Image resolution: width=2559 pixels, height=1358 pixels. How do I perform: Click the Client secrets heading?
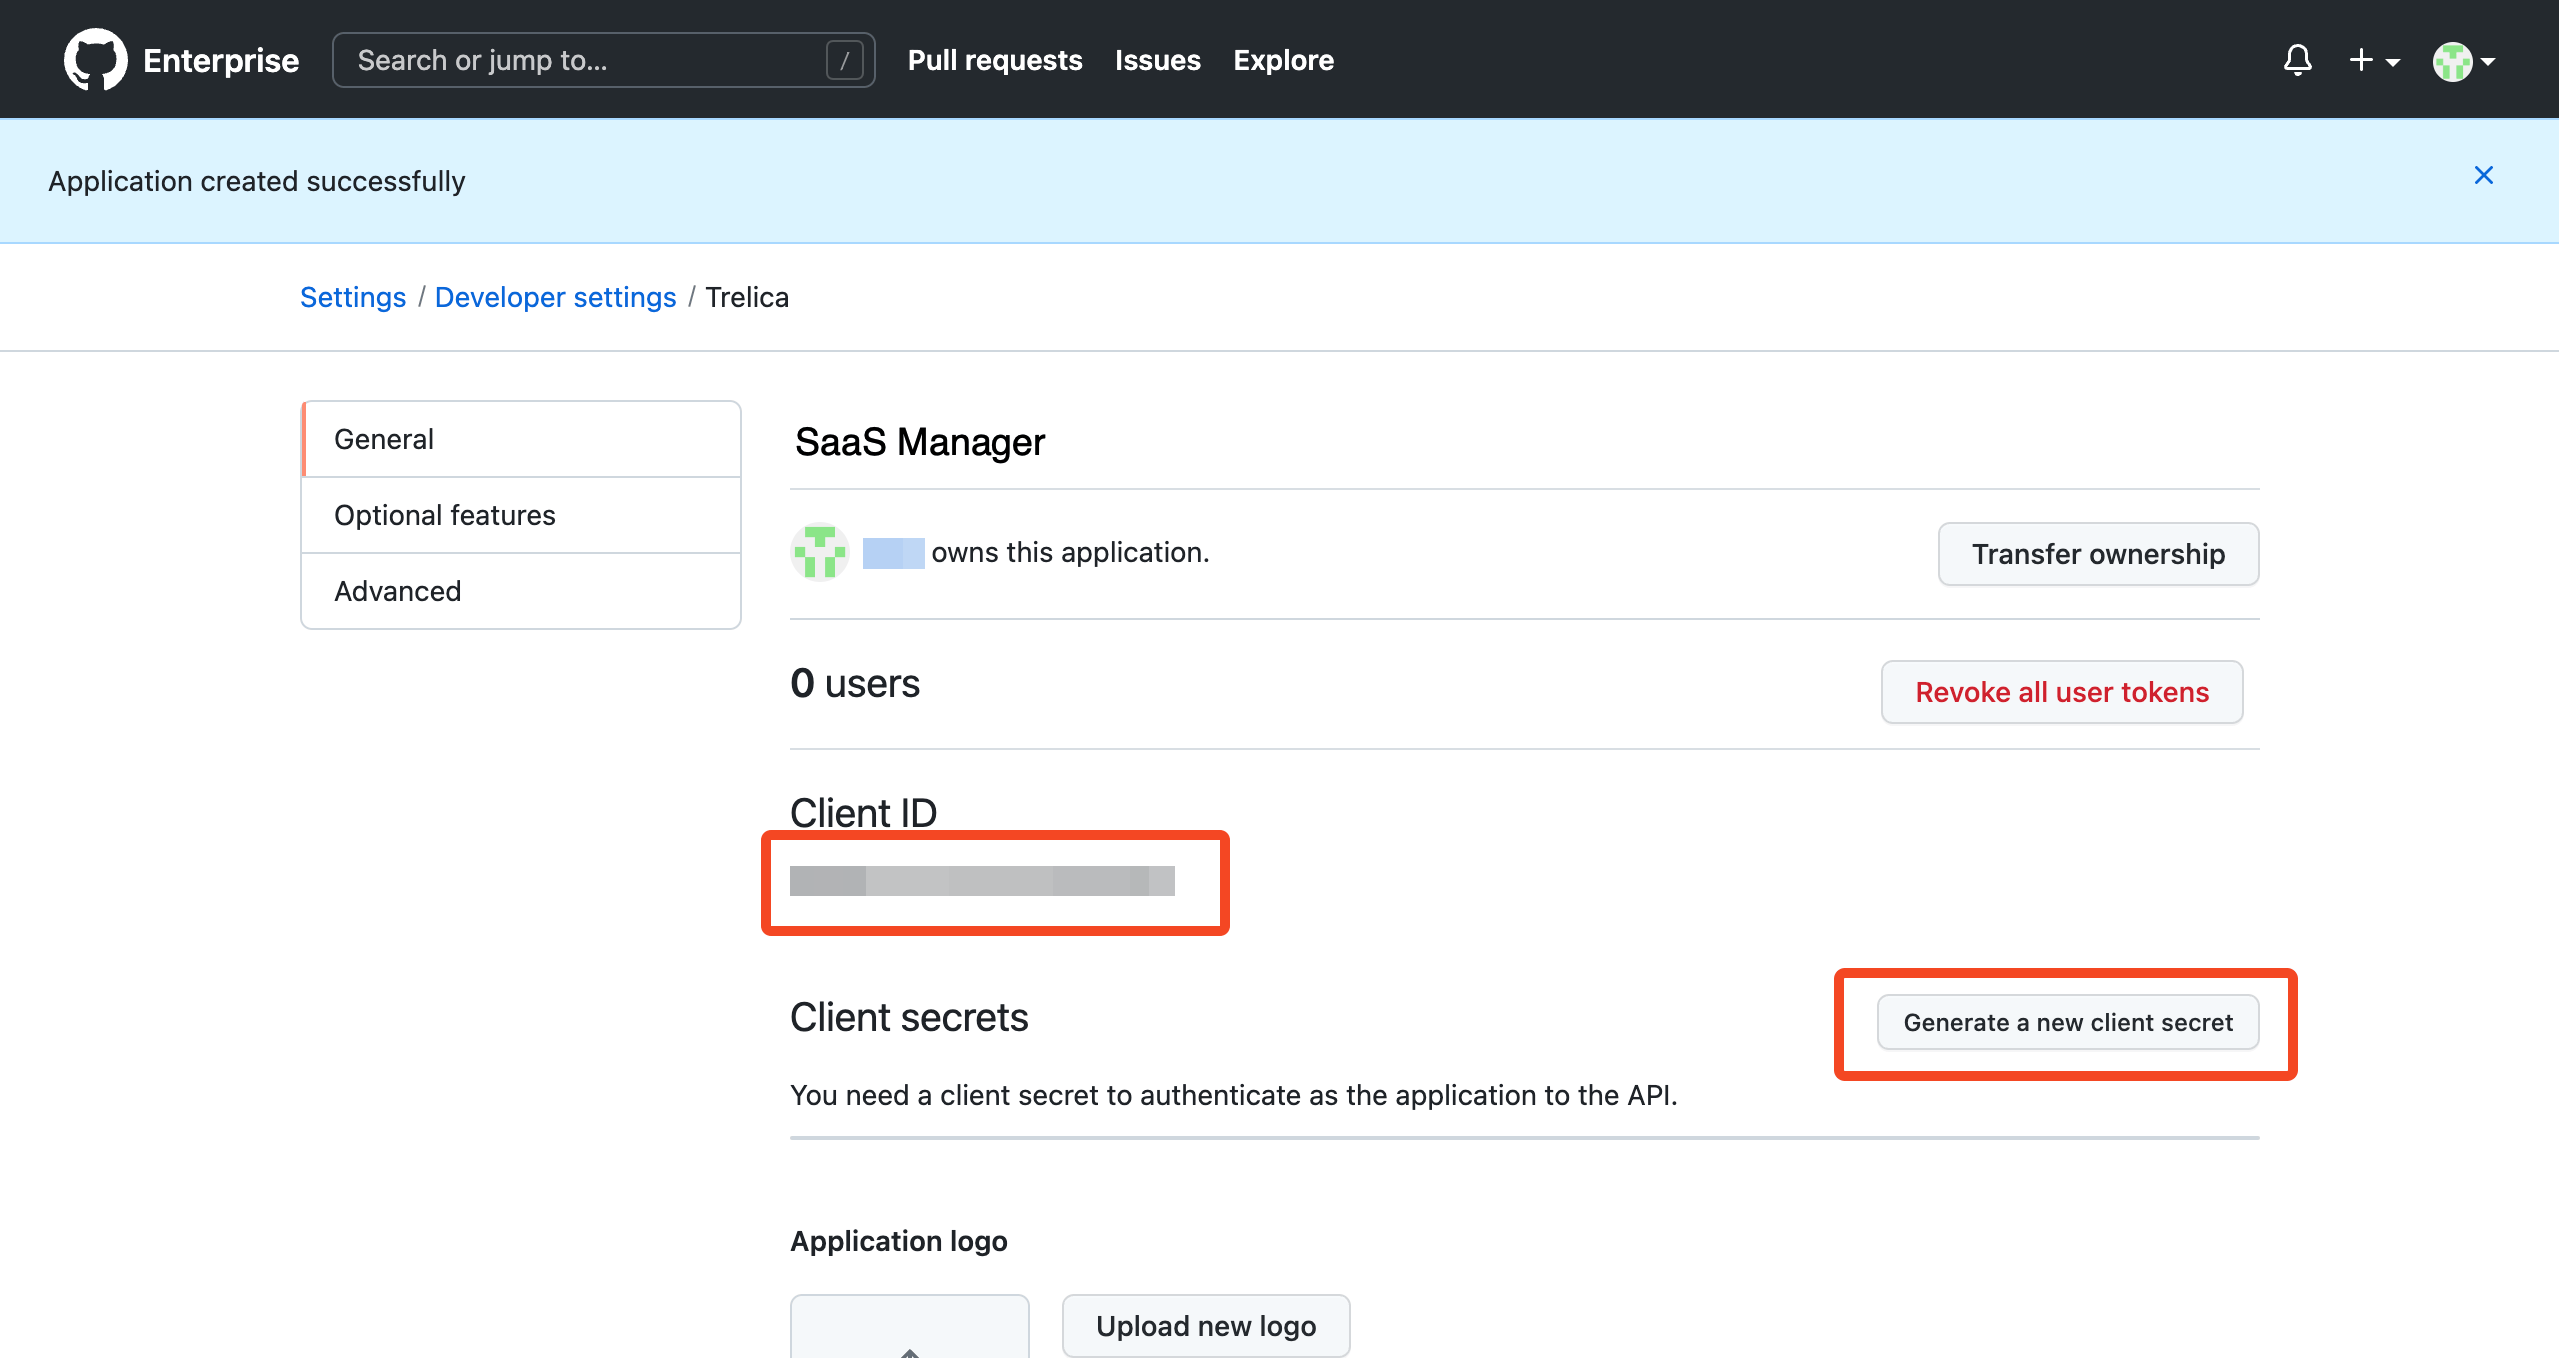tap(908, 1018)
